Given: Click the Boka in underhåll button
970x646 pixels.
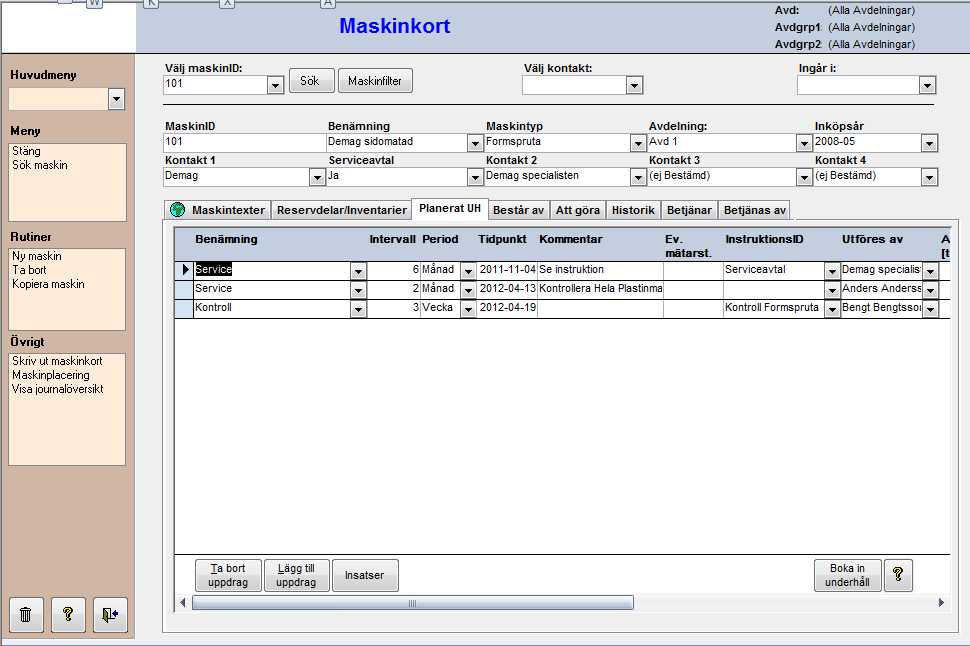Looking at the screenshot, I should (x=847, y=575).
